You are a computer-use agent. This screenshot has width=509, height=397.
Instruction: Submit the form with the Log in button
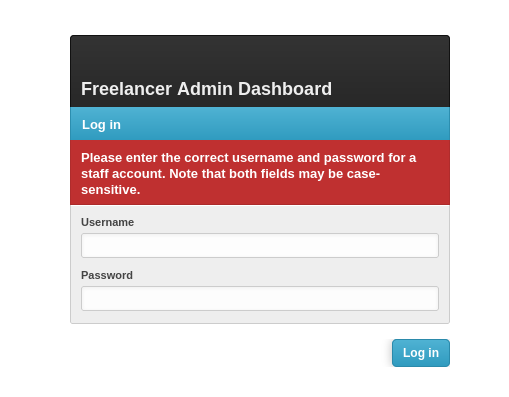(x=421, y=353)
